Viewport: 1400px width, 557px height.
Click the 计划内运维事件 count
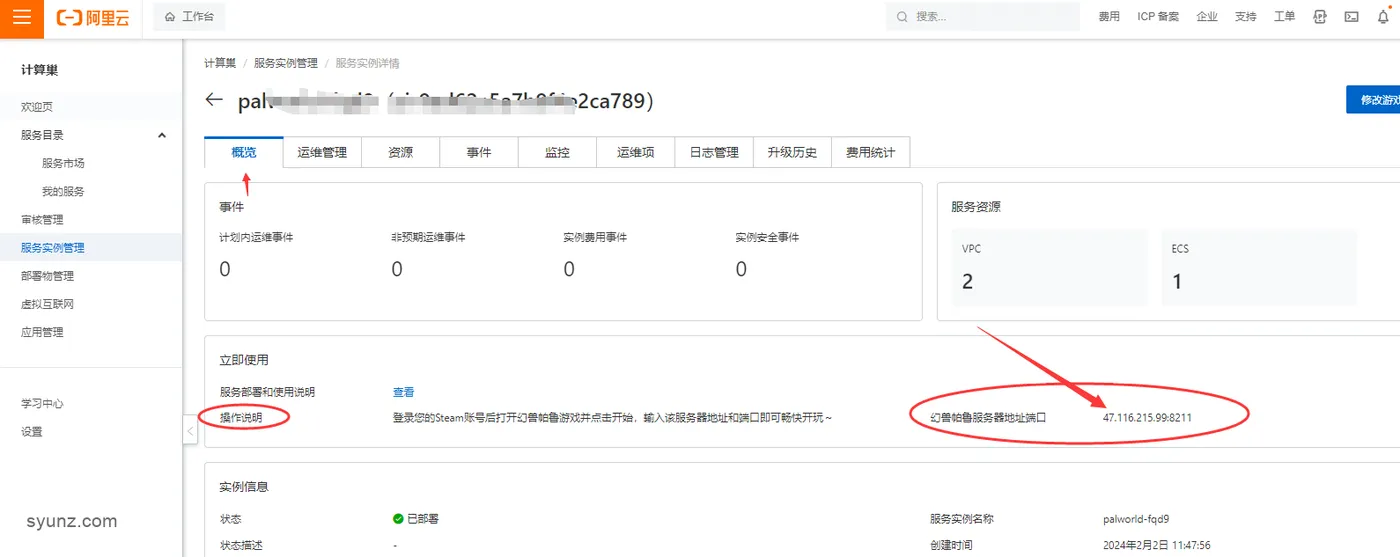pyautogui.click(x=225, y=269)
